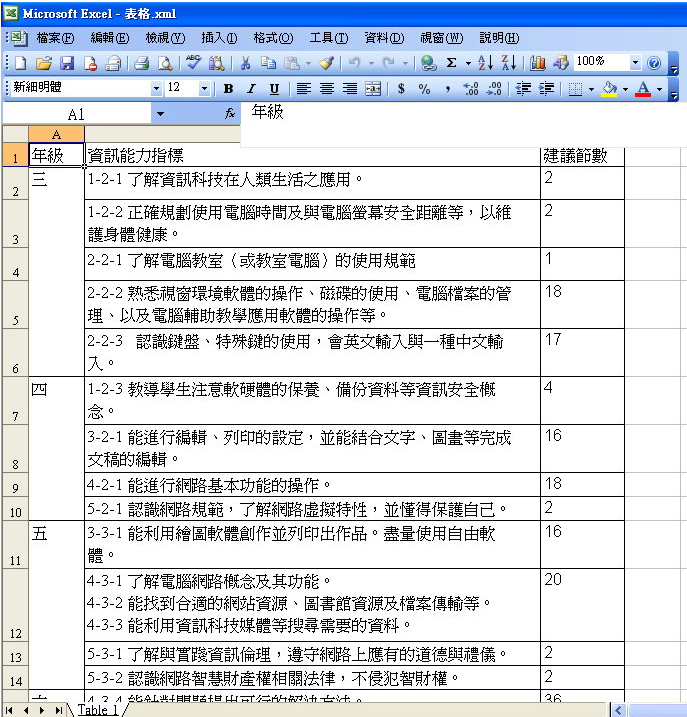Sort ascending with the A-Z icon
This screenshot has width=687, height=717.
tap(485, 63)
